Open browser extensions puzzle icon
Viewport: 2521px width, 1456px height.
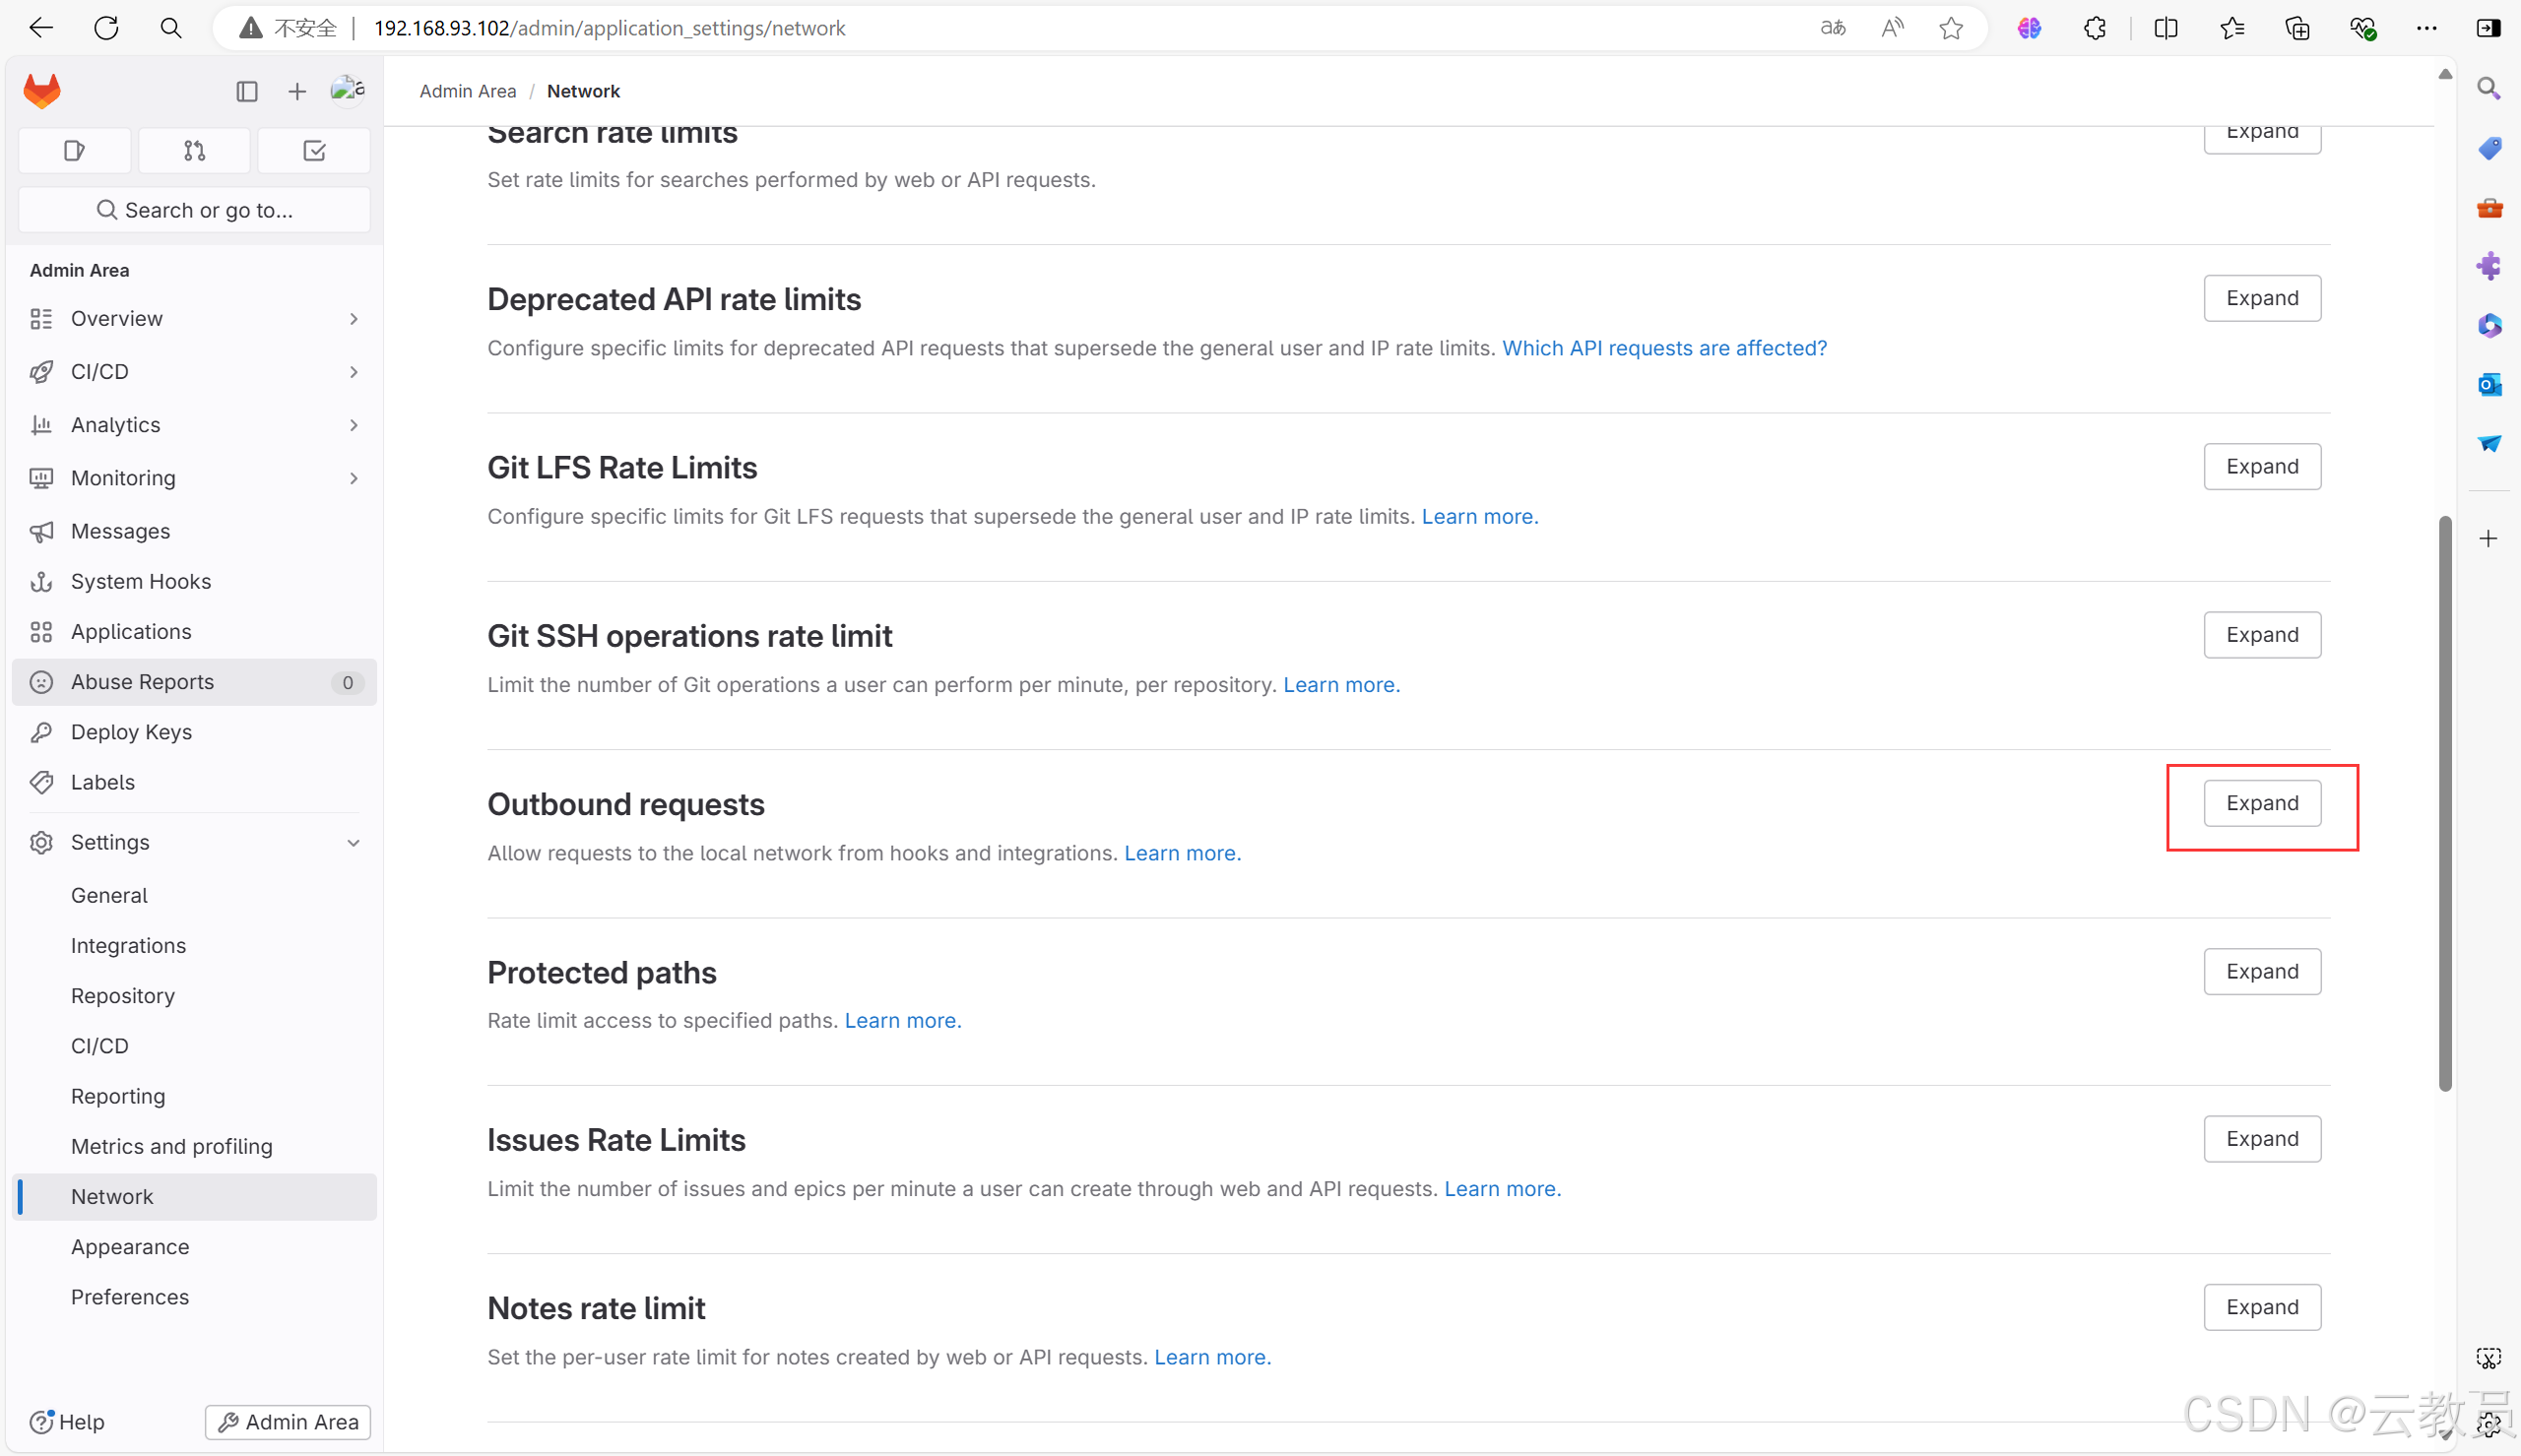click(2095, 28)
